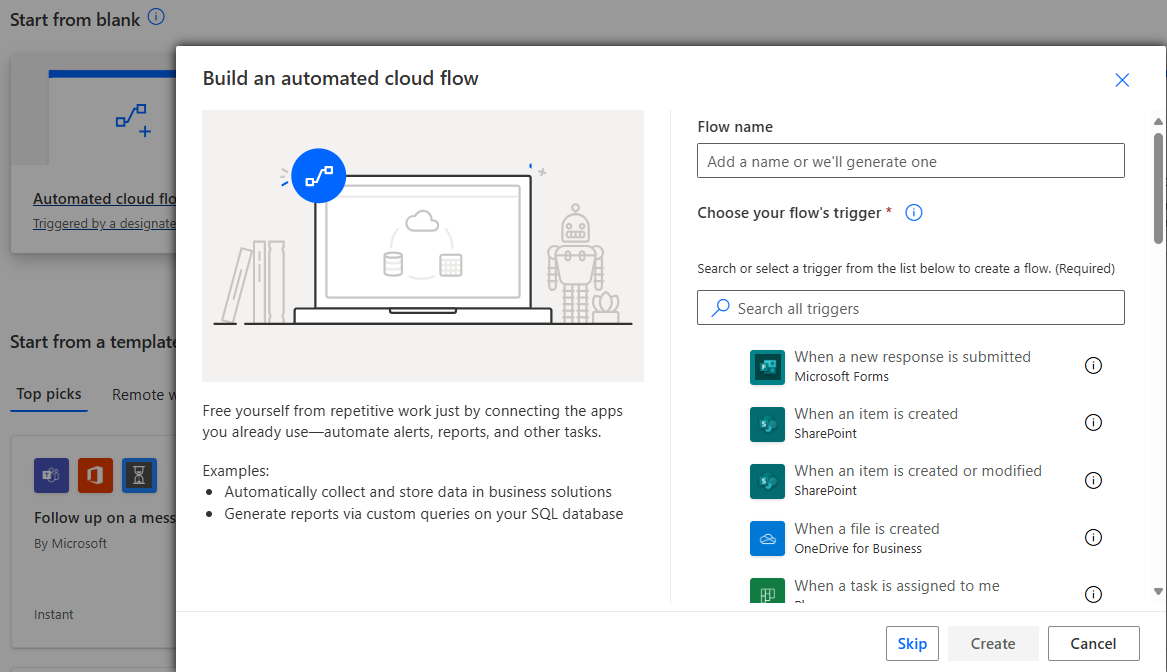Click the Flow name input field
The image size is (1167, 672).
point(910,160)
